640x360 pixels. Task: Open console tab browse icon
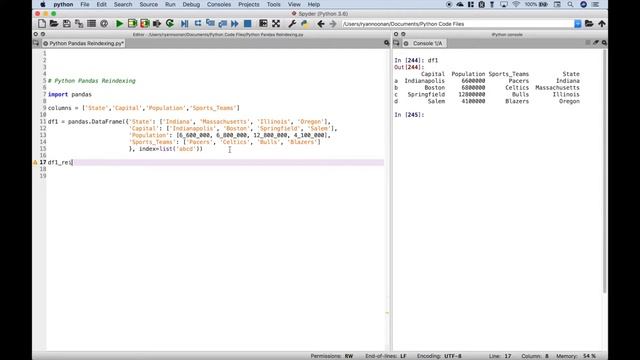[x=396, y=43]
